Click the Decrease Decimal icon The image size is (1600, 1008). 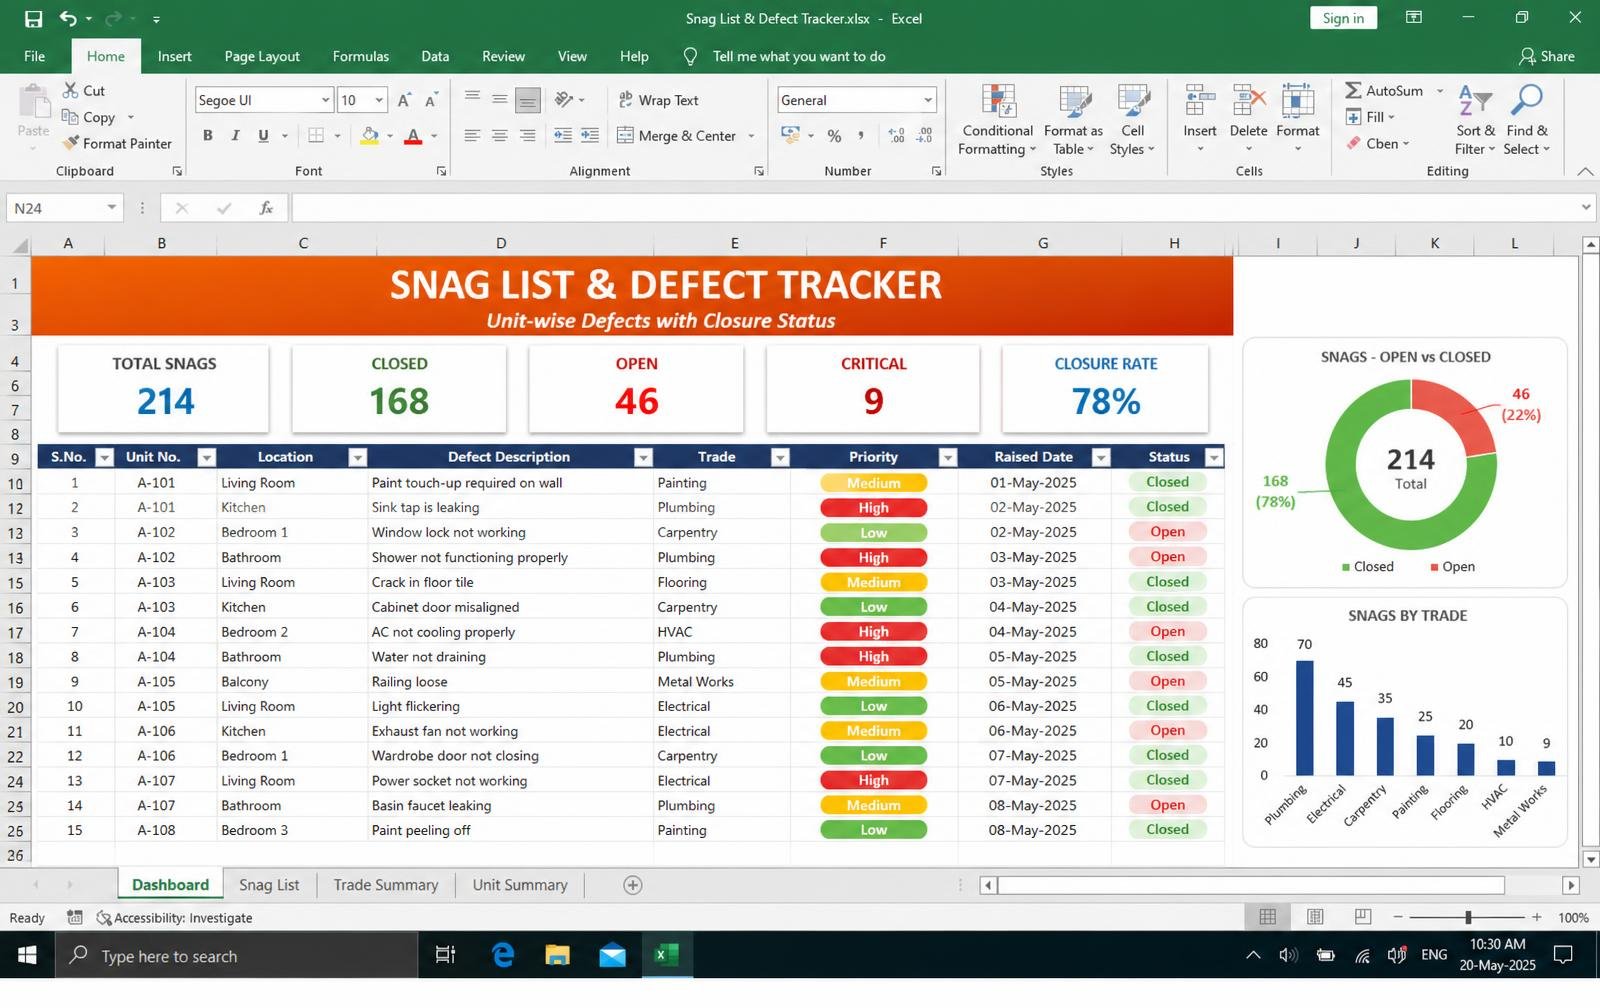925,136
